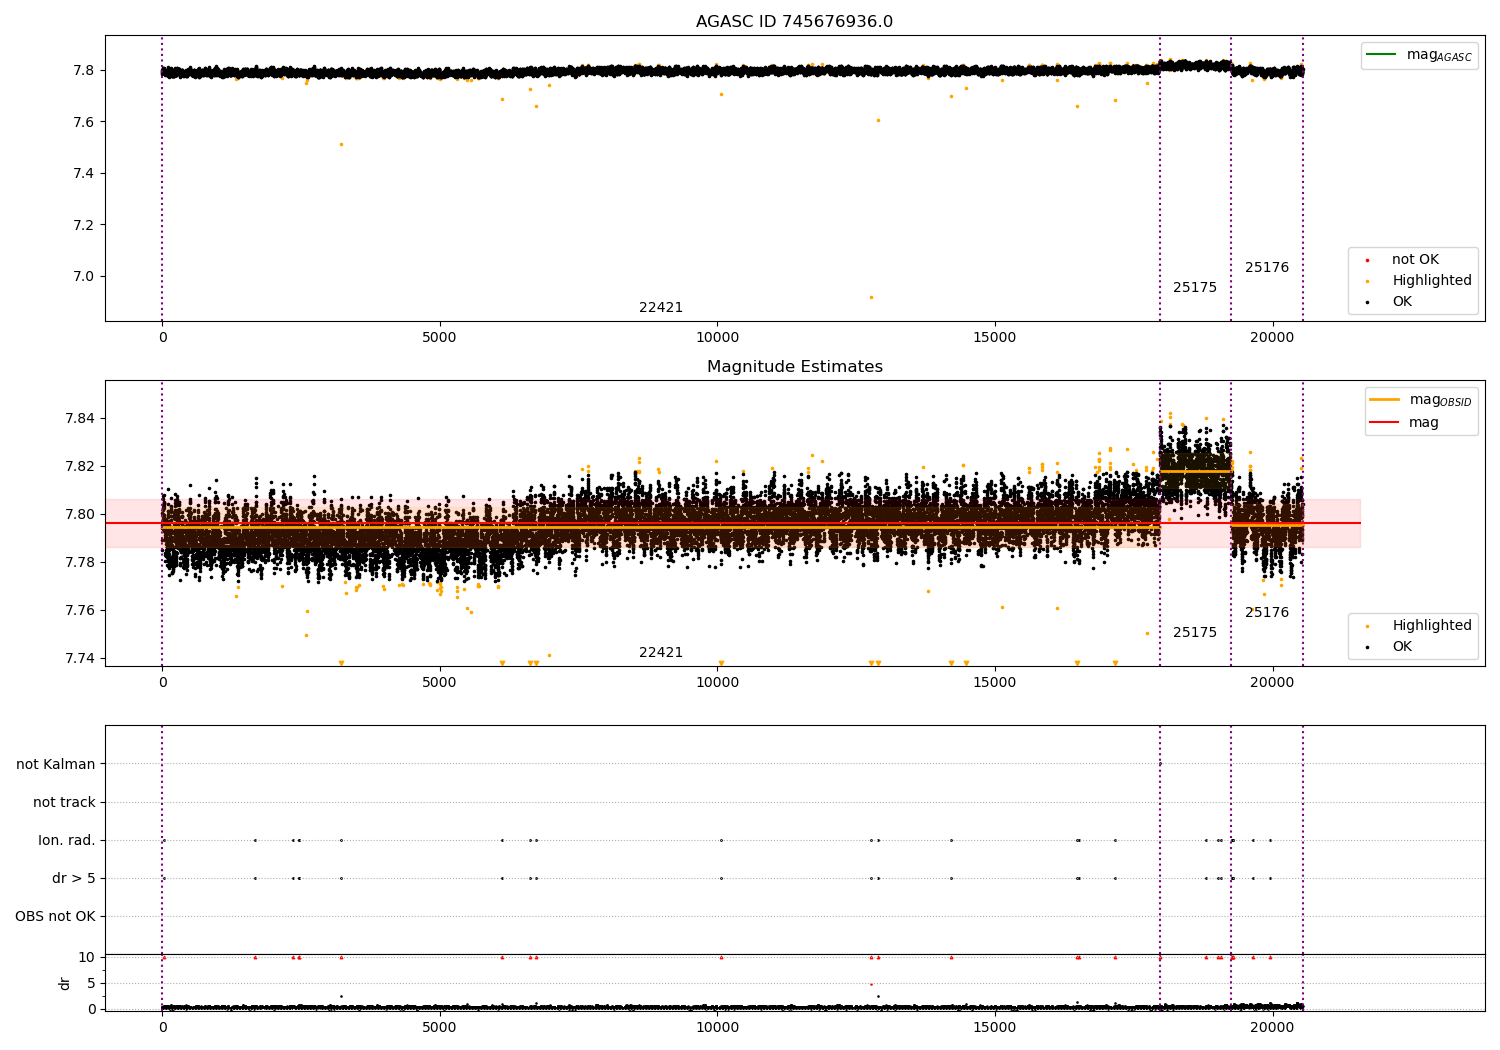Viewport: 1500px width, 1050px height.
Task: Click the orange mag OBSID segment for 25175
Action: [1195, 471]
